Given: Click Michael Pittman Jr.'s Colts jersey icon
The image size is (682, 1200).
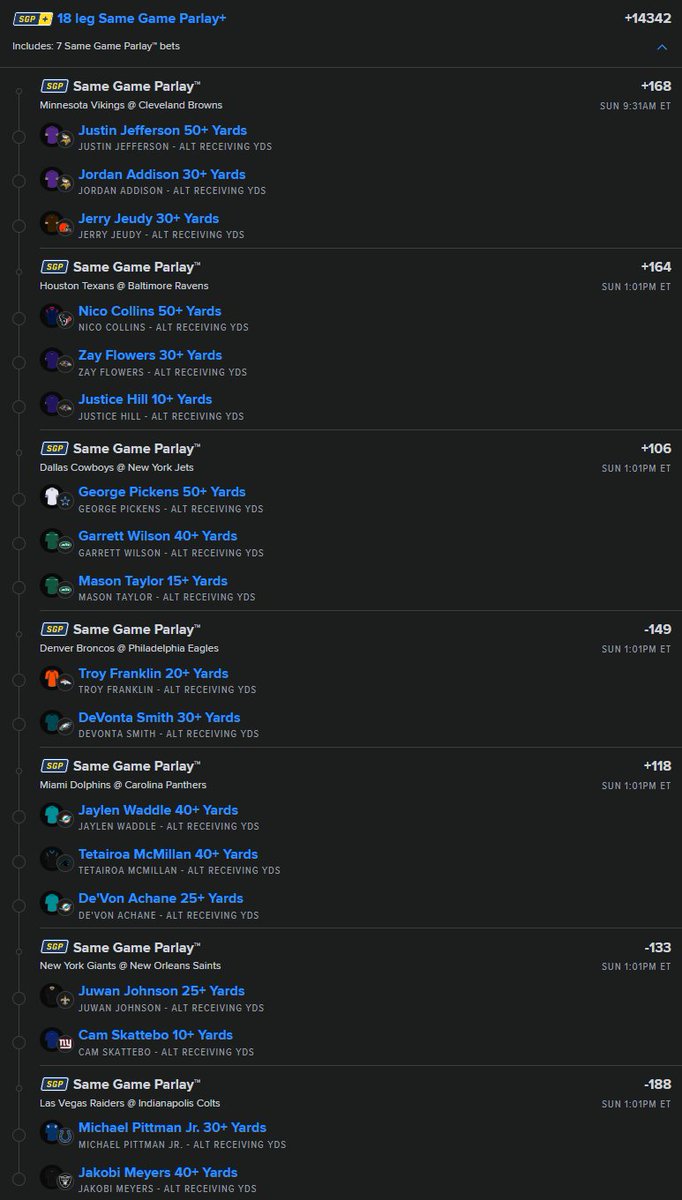Looking at the screenshot, I should tap(52, 1132).
